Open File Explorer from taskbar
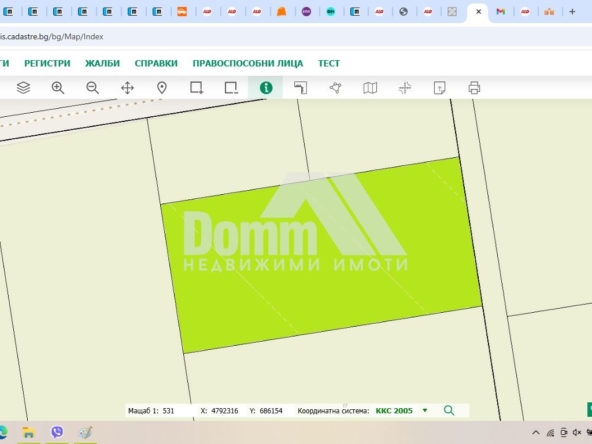The width and height of the screenshot is (592, 444). pyautogui.click(x=29, y=432)
